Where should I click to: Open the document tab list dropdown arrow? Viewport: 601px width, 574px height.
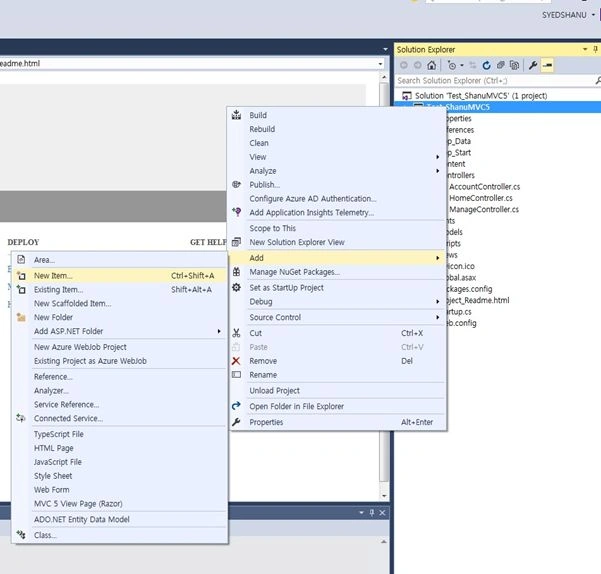click(385, 49)
